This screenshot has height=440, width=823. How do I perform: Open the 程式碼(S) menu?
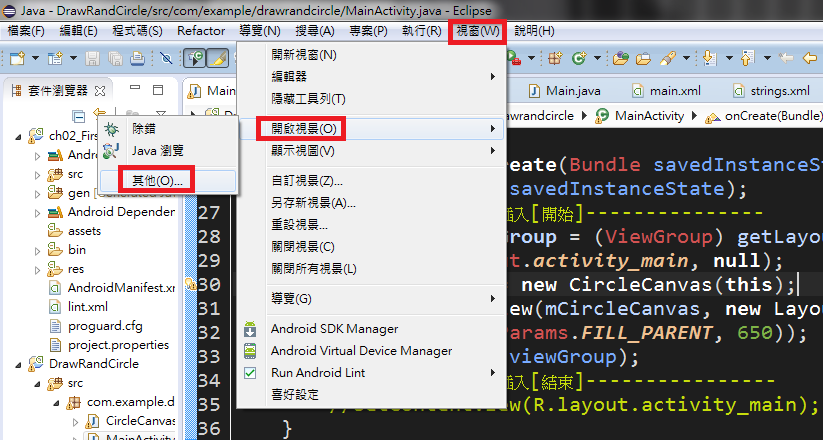137,31
